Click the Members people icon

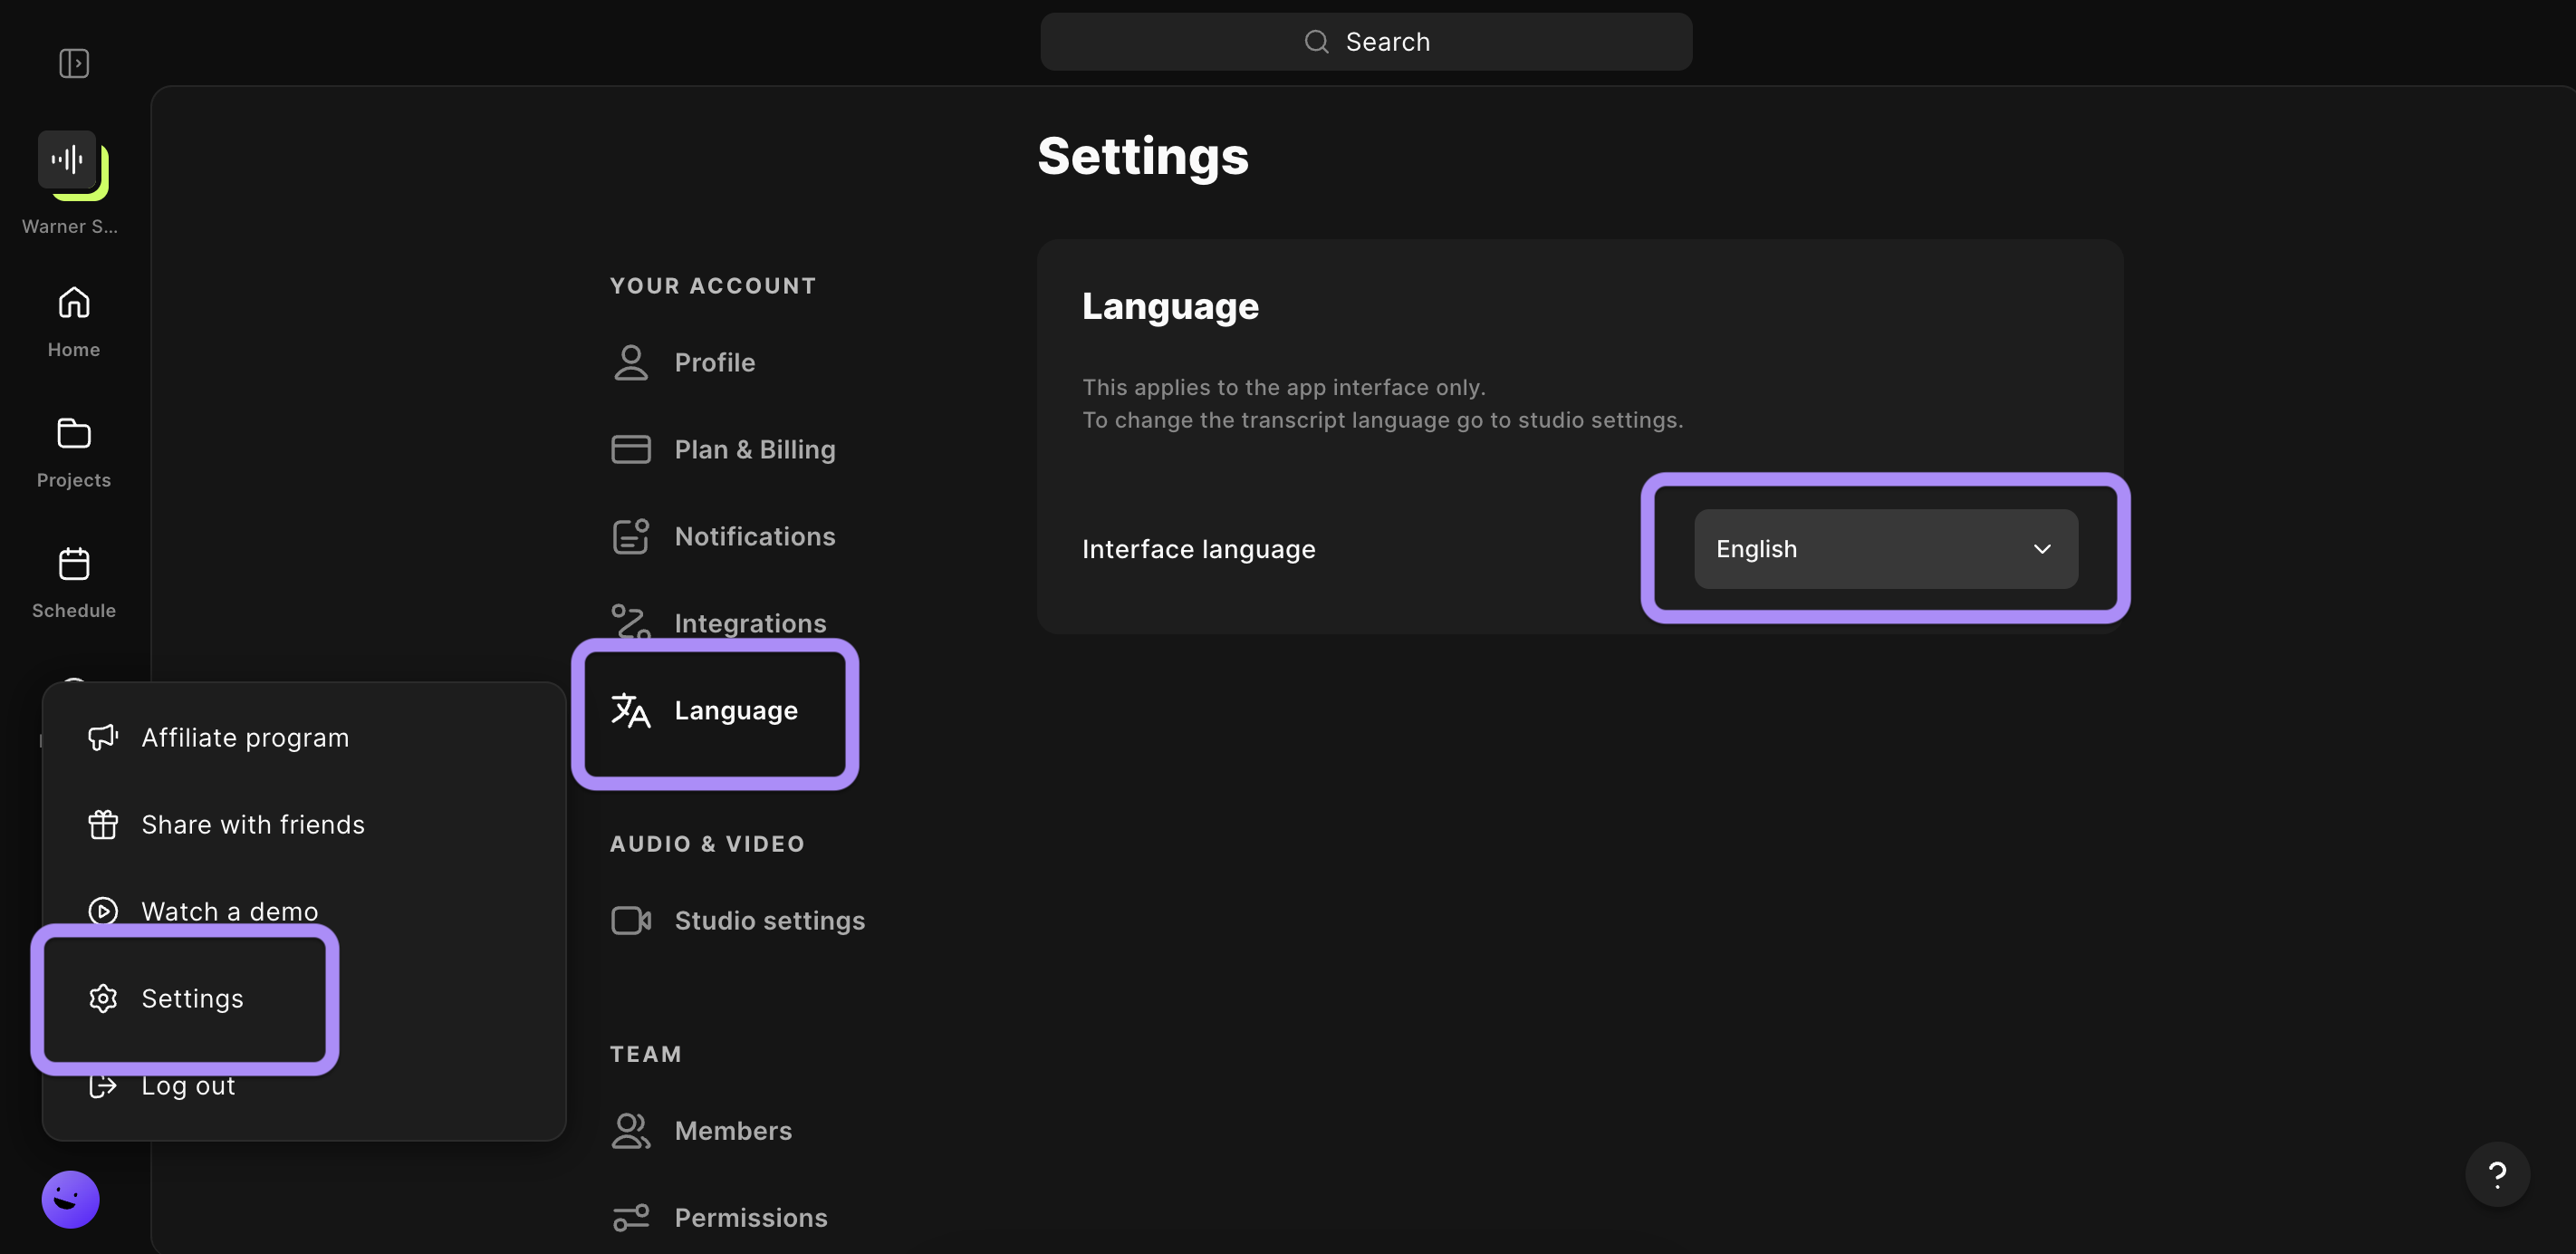(631, 1130)
